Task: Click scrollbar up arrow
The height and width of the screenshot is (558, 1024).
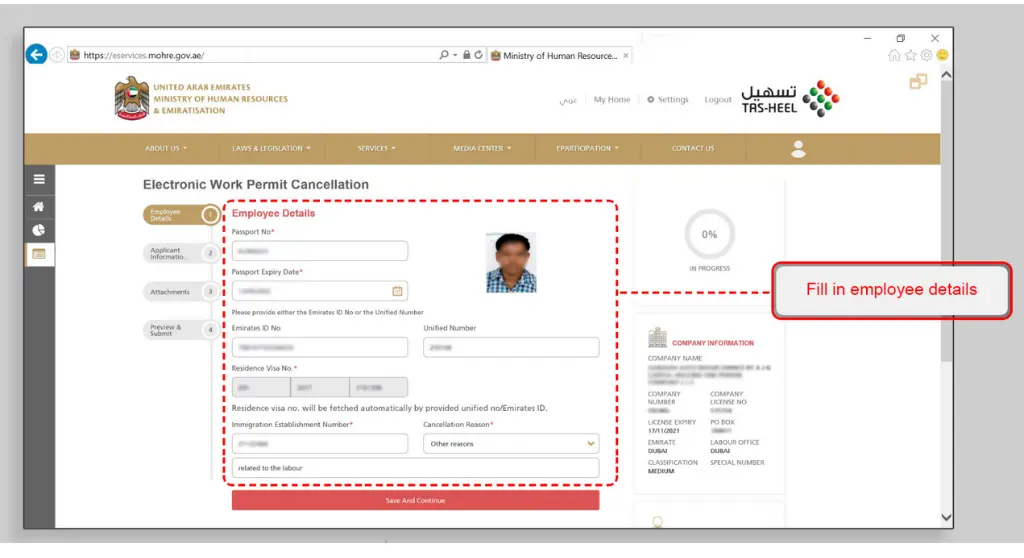Action: (946, 75)
